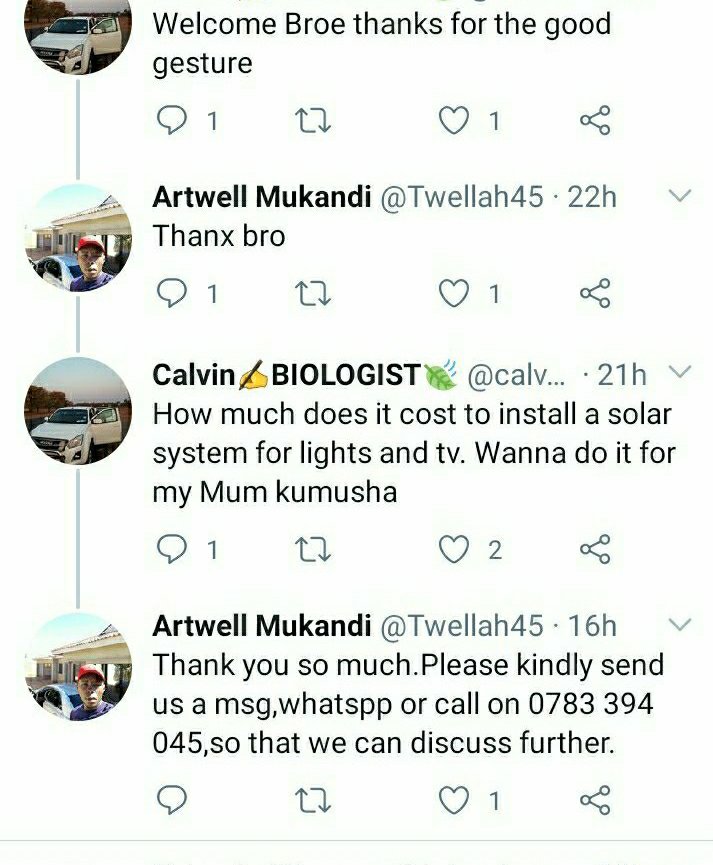Like the "Thanx bro" tweet
Viewport: 713px width, 865px height.
(456, 294)
